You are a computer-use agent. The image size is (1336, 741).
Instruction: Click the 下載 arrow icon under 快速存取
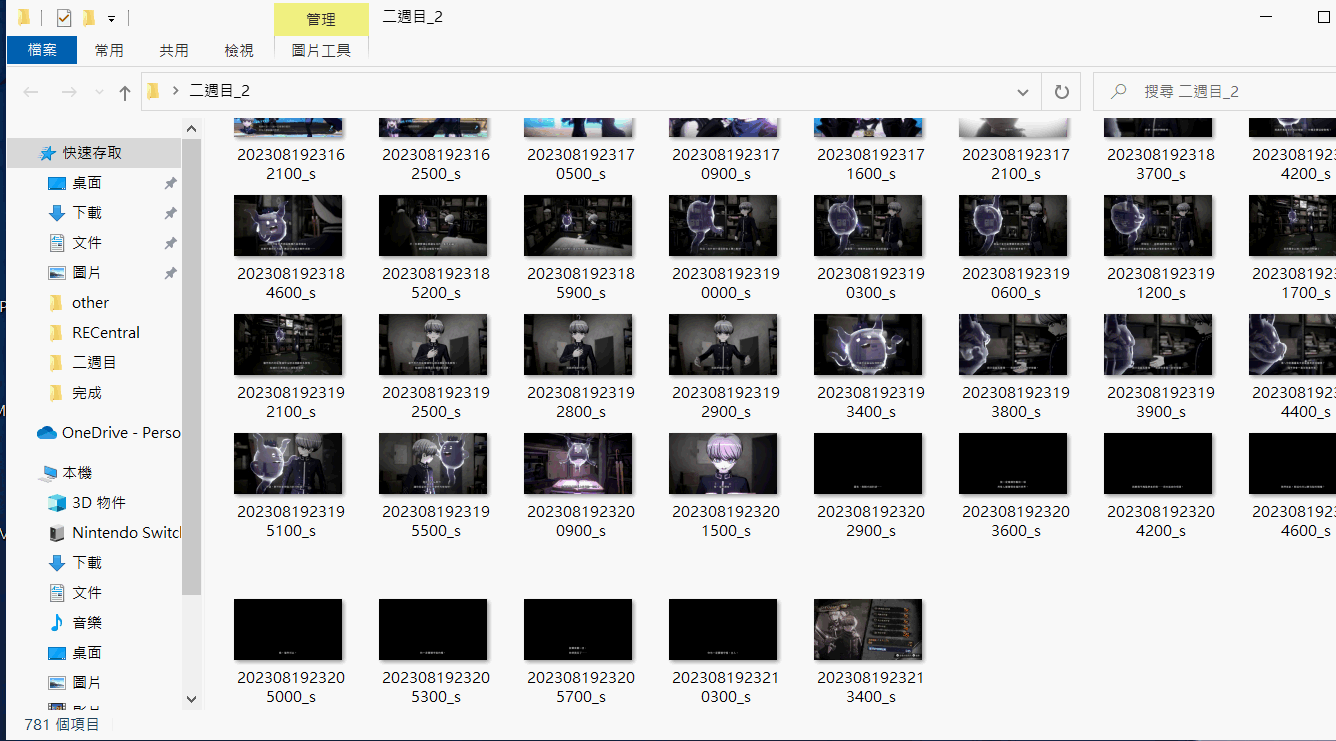(57, 213)
